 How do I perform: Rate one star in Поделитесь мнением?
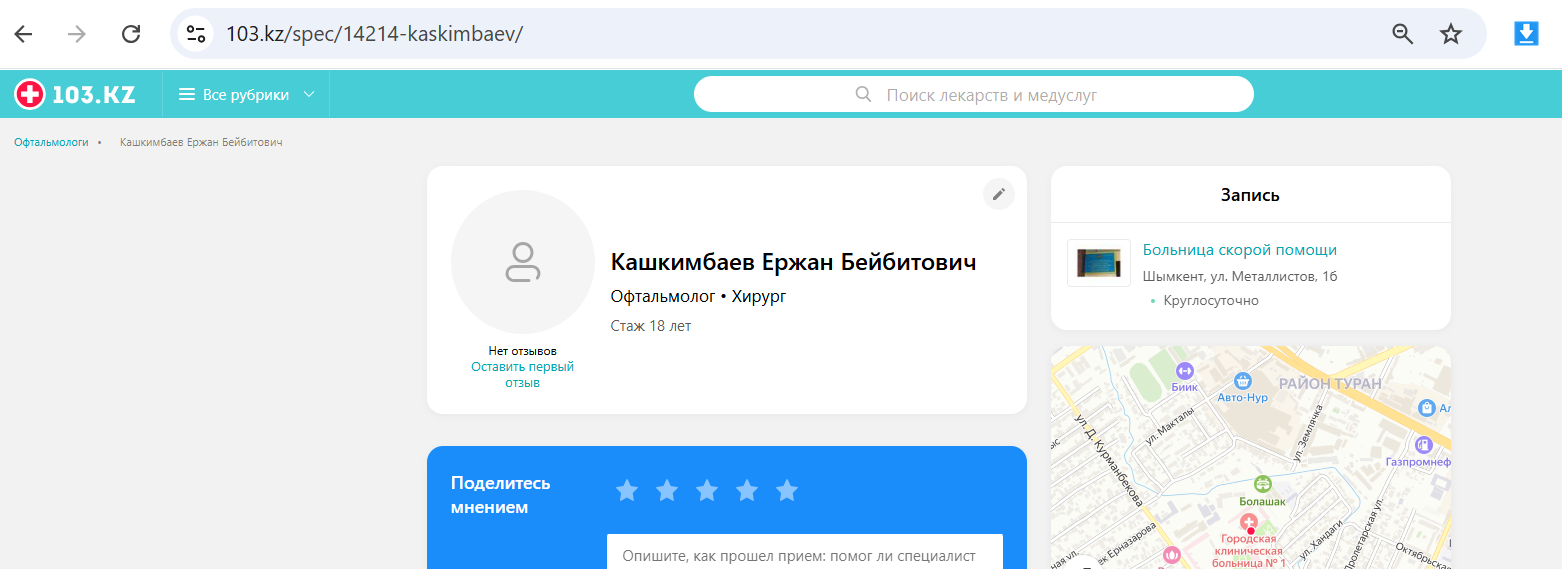[627, 490]
